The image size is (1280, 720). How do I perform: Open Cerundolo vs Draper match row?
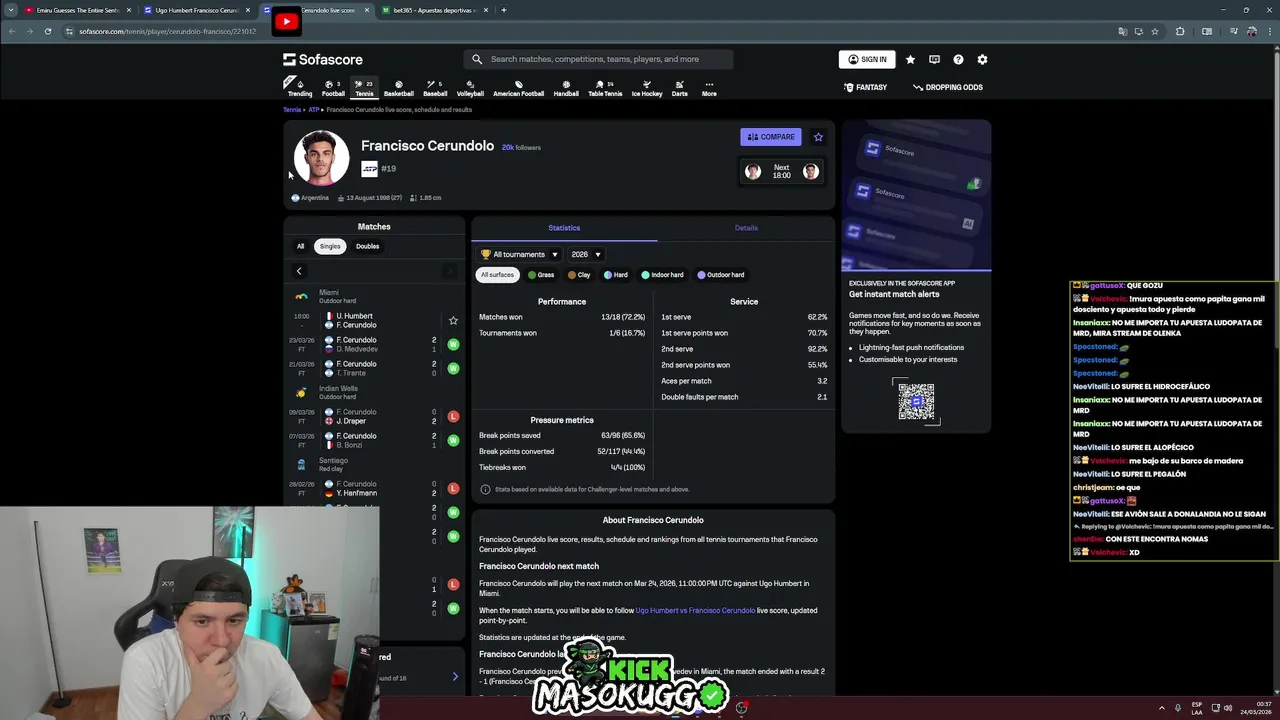click(374, 416)
